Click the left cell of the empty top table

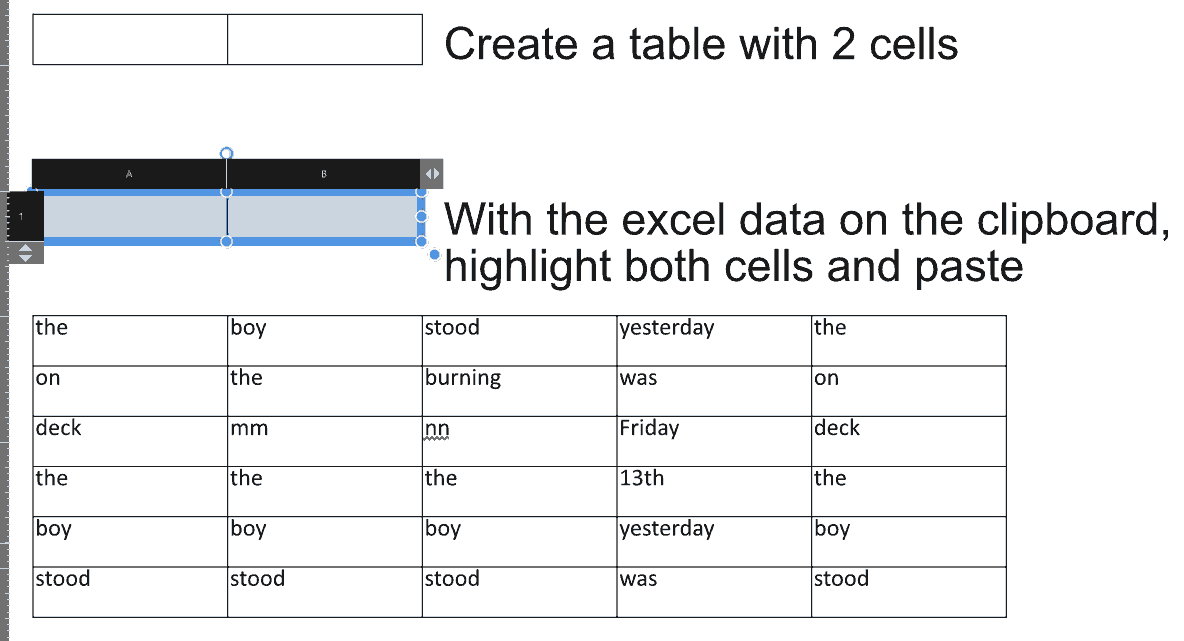click(130, 39)
